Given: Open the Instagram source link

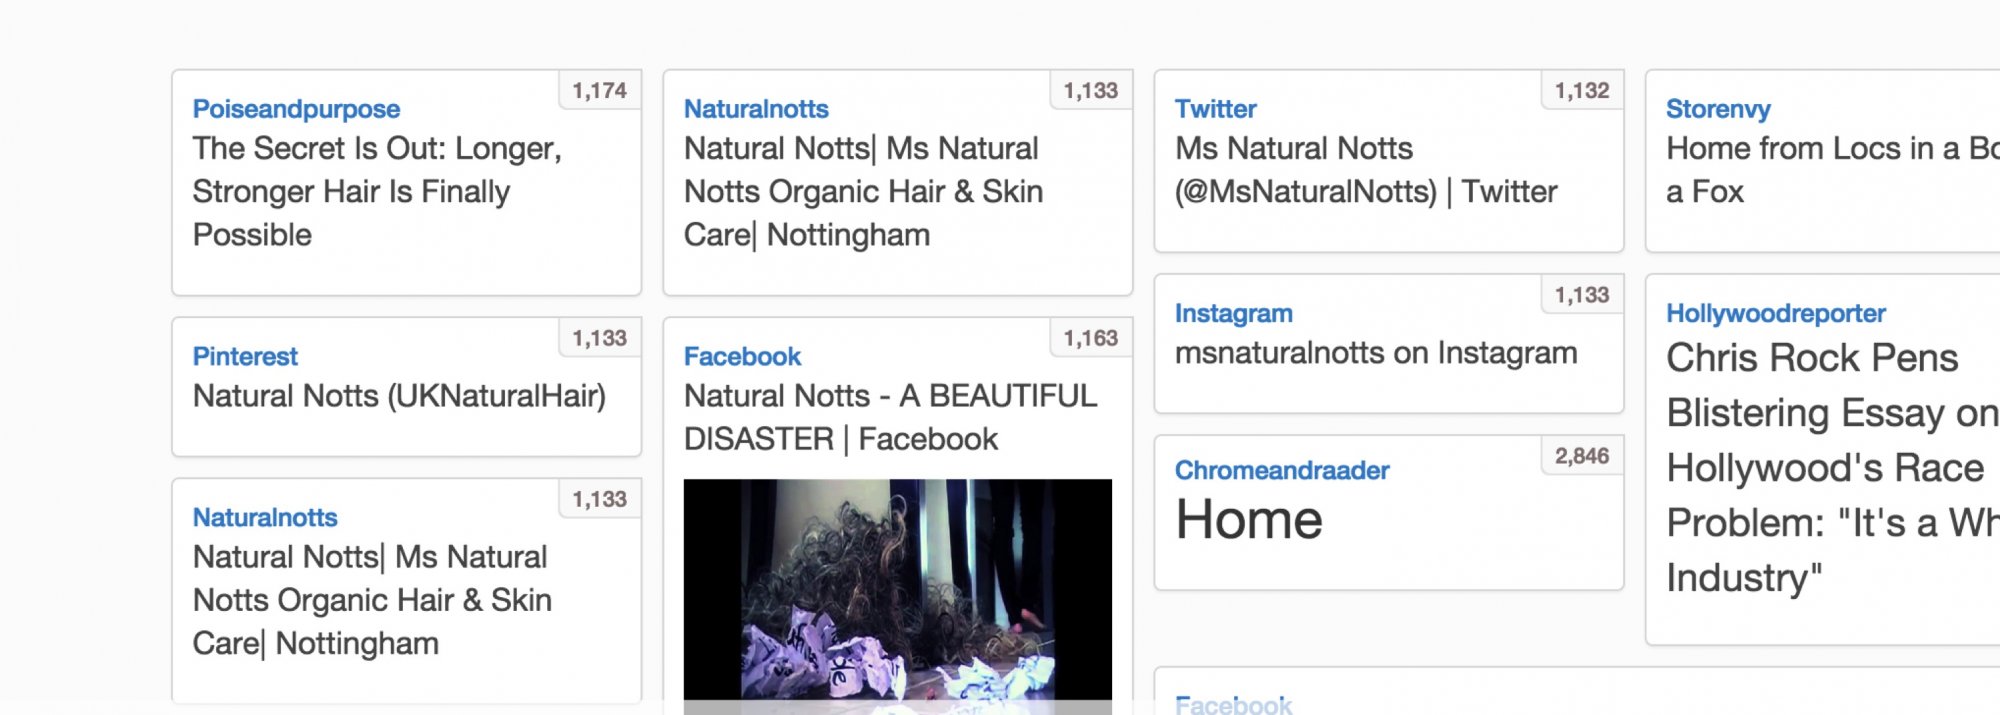Looking at the screenshot, I should [x=1233, y=314].
